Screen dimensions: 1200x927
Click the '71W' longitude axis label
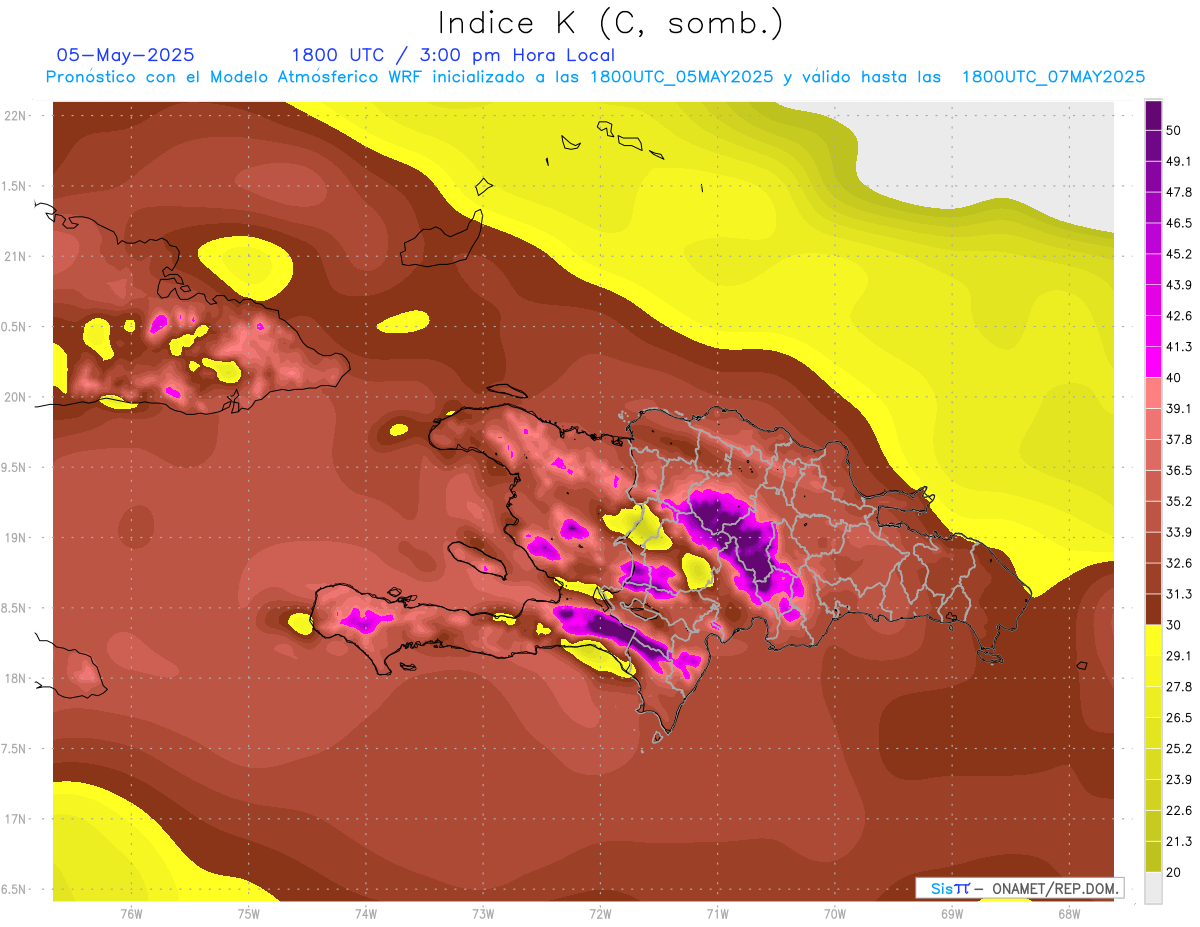717,914
